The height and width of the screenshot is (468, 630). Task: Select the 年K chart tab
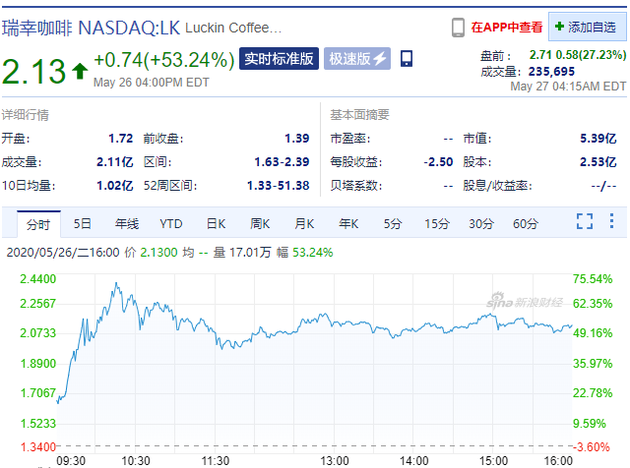(348, 223)
